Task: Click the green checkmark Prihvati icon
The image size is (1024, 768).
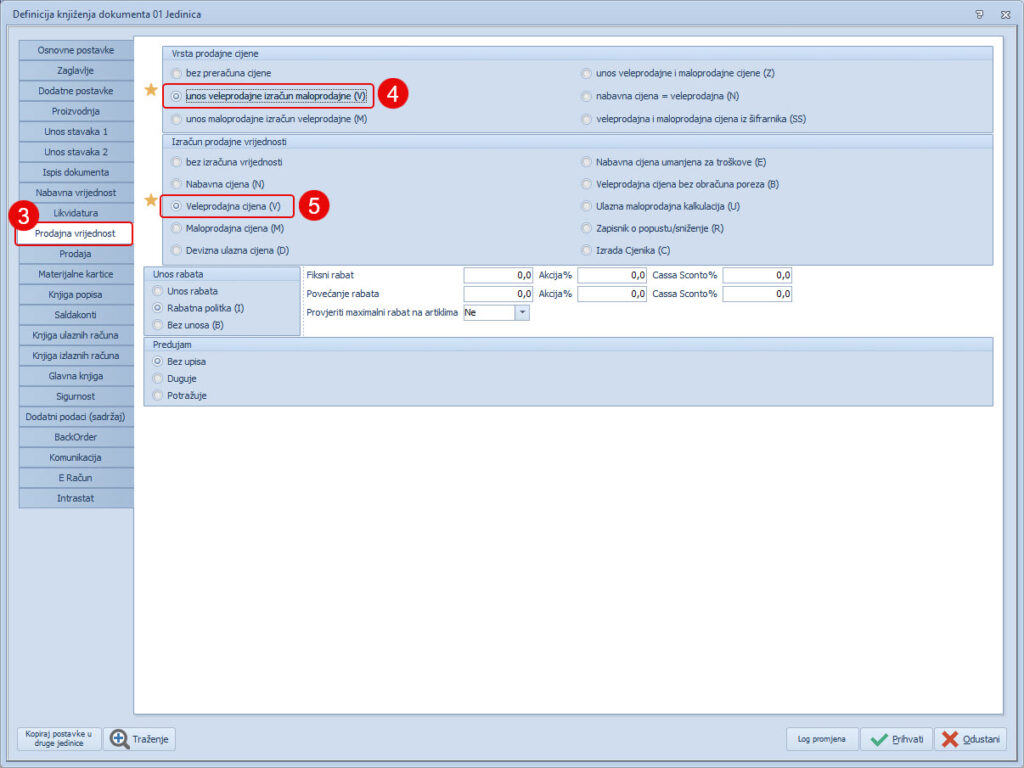Action: click(x=879, y=739)
